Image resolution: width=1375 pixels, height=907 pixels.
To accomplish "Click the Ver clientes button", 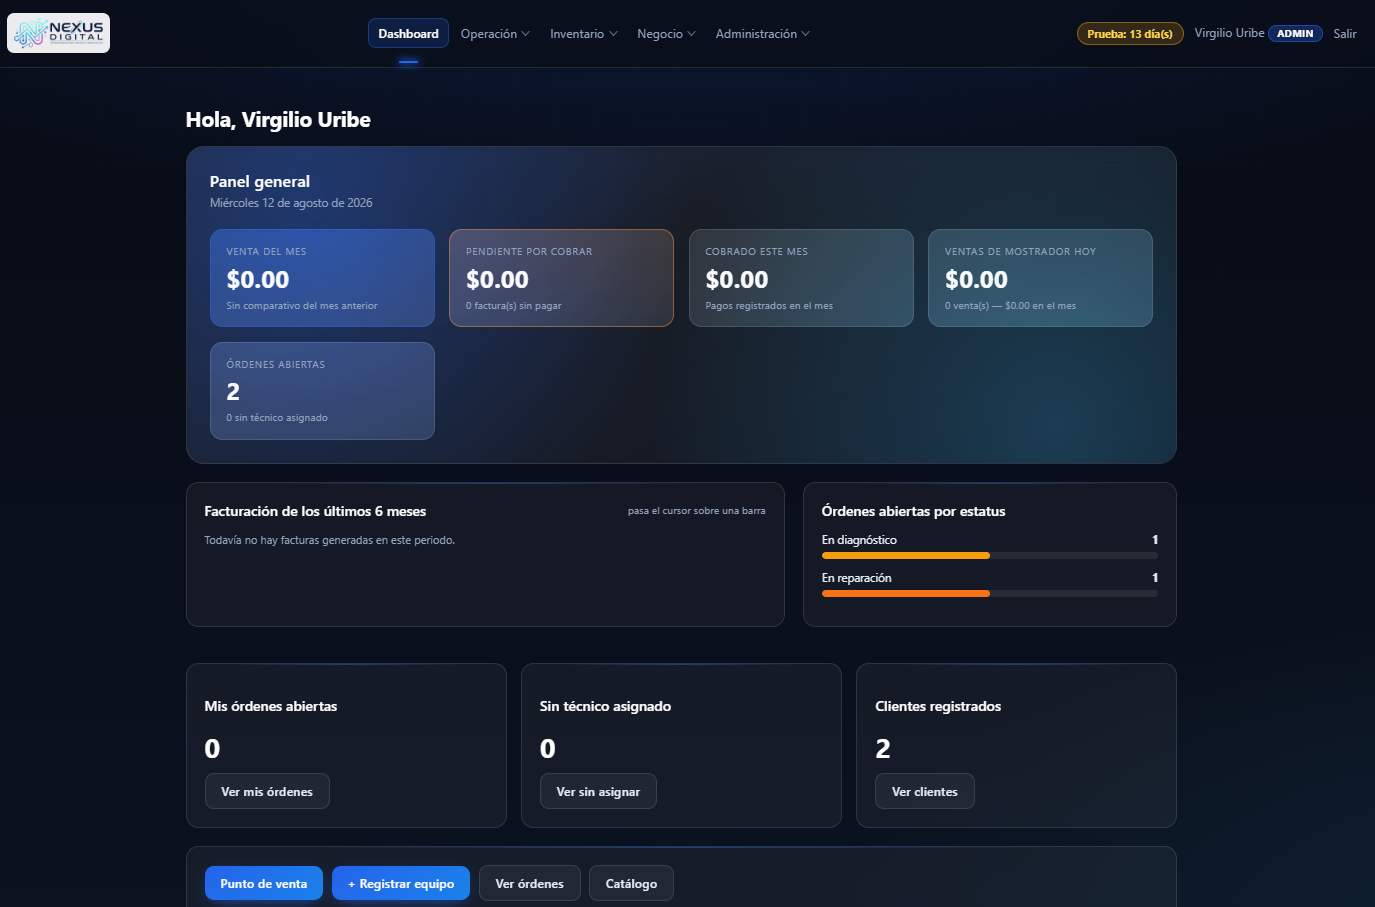I will tap(925, 791).
